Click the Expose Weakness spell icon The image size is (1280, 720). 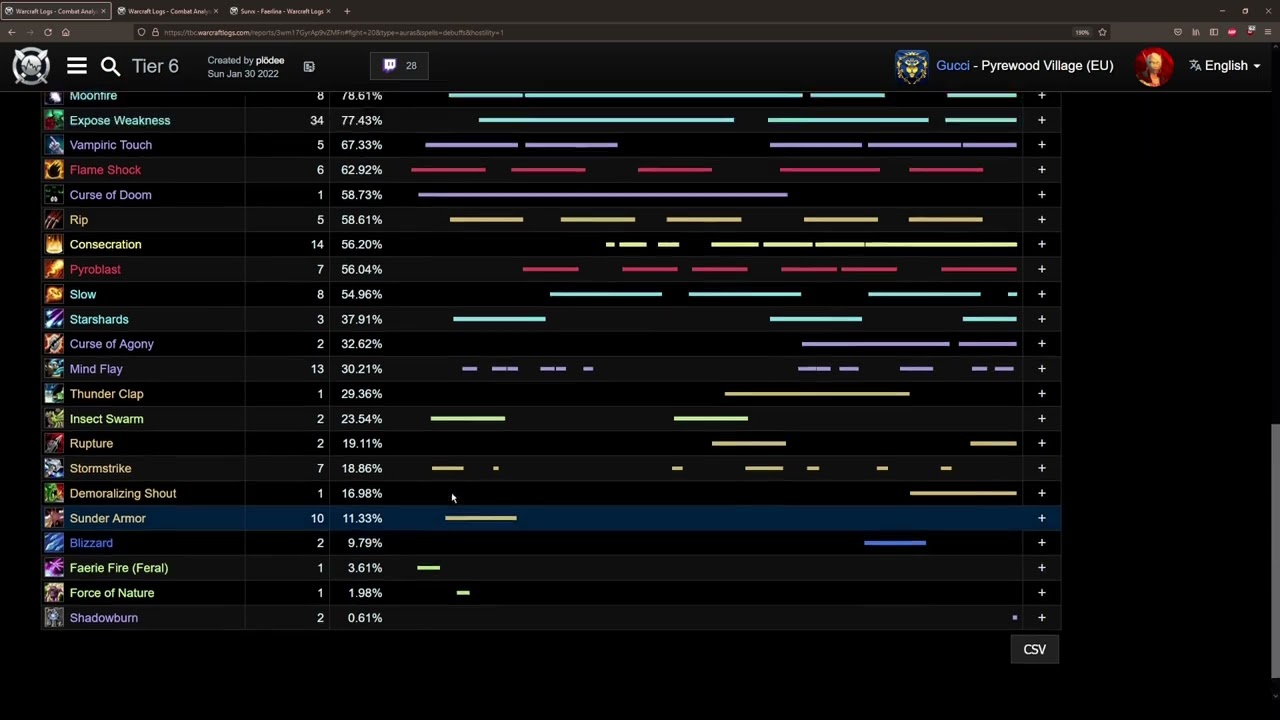tap(54, 120)
